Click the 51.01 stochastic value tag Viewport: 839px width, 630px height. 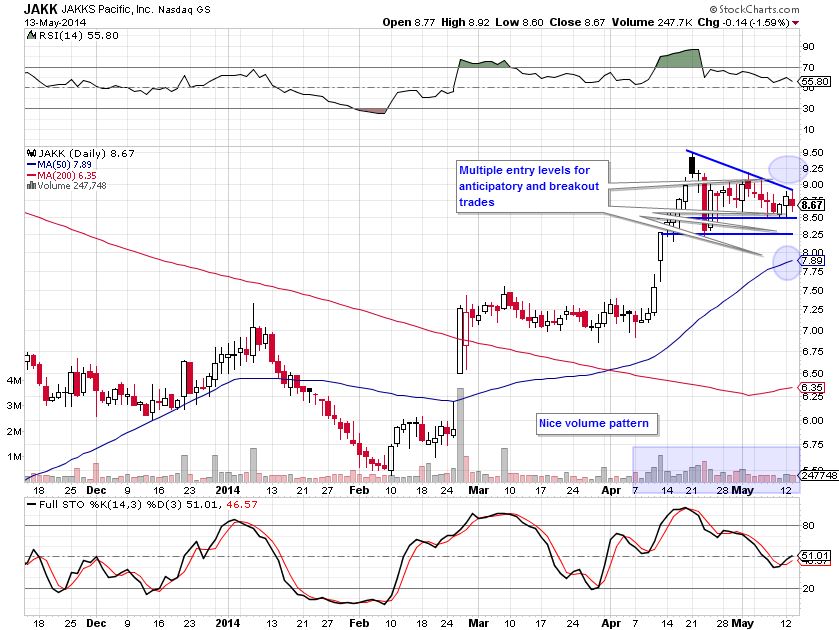point(815,556)
